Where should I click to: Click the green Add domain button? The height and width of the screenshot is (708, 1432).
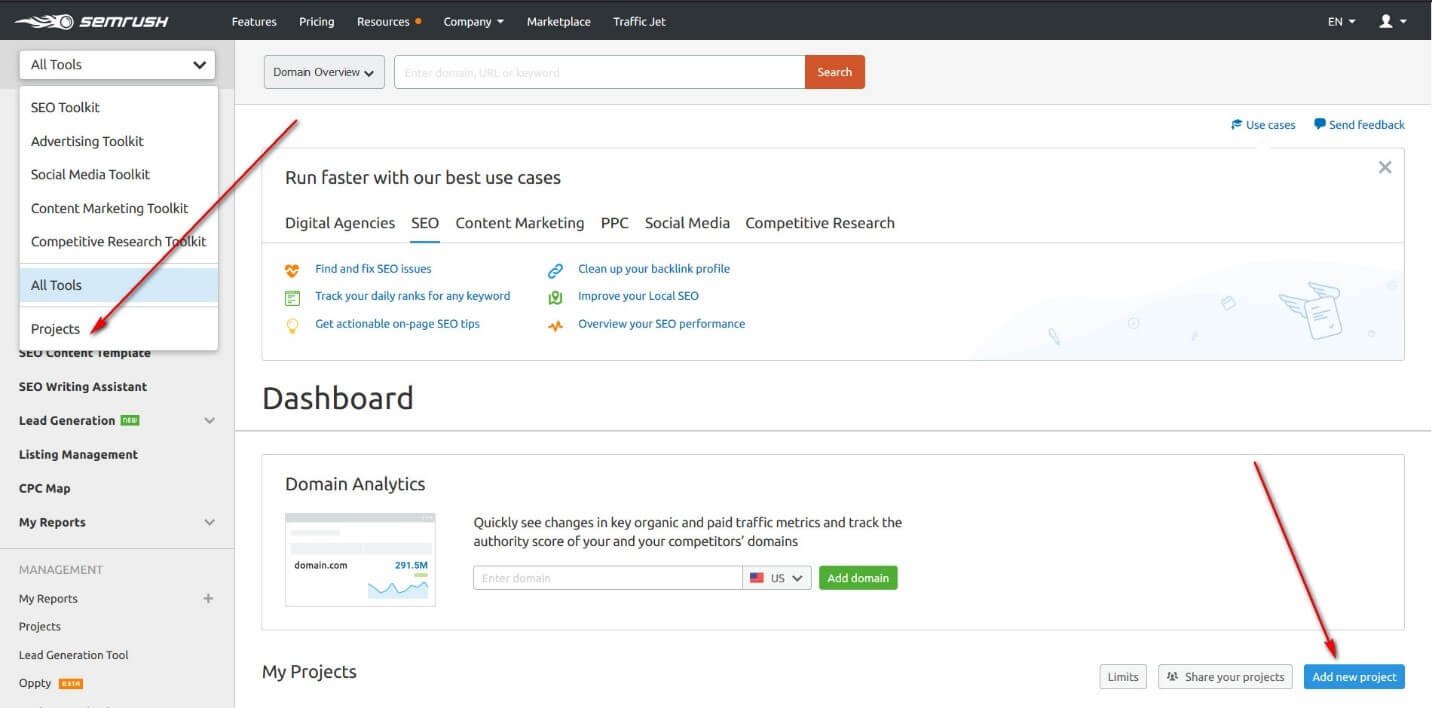(858, 578)
